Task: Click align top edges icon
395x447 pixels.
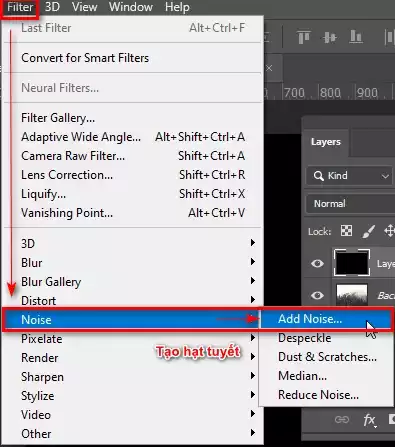Action: [x=303, y=37]
